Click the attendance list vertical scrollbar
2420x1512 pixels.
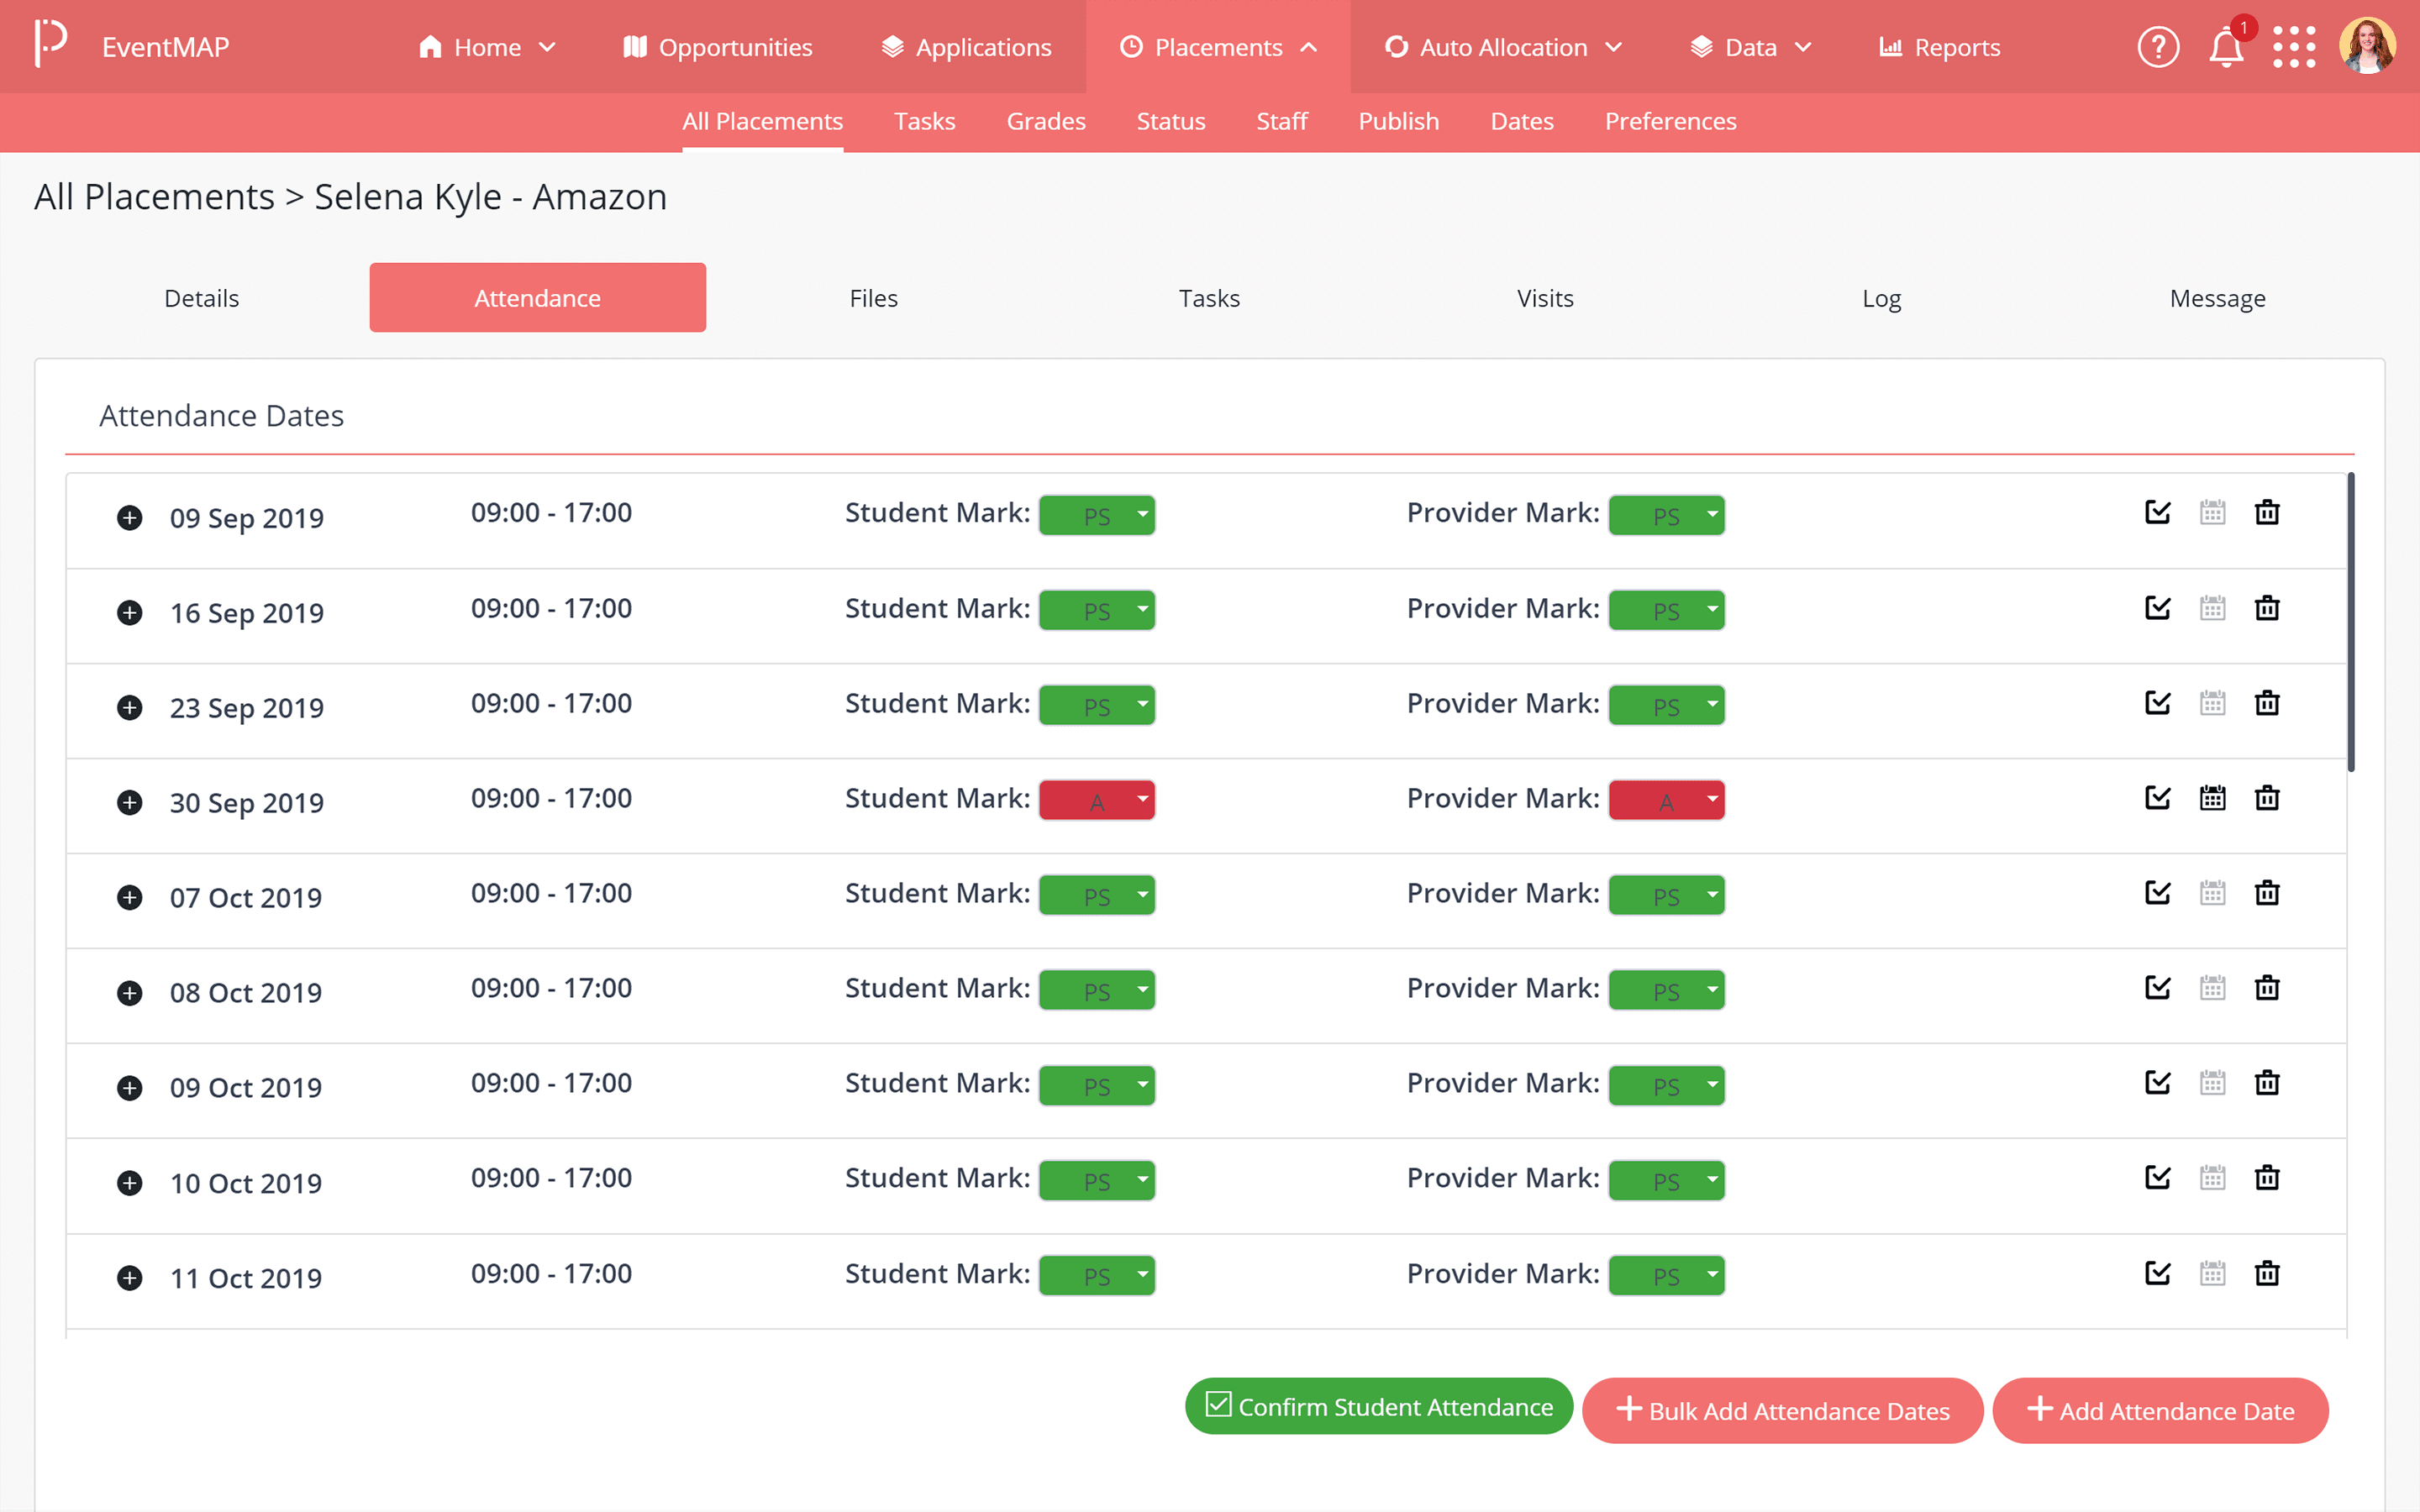[x=2350, y=622]
